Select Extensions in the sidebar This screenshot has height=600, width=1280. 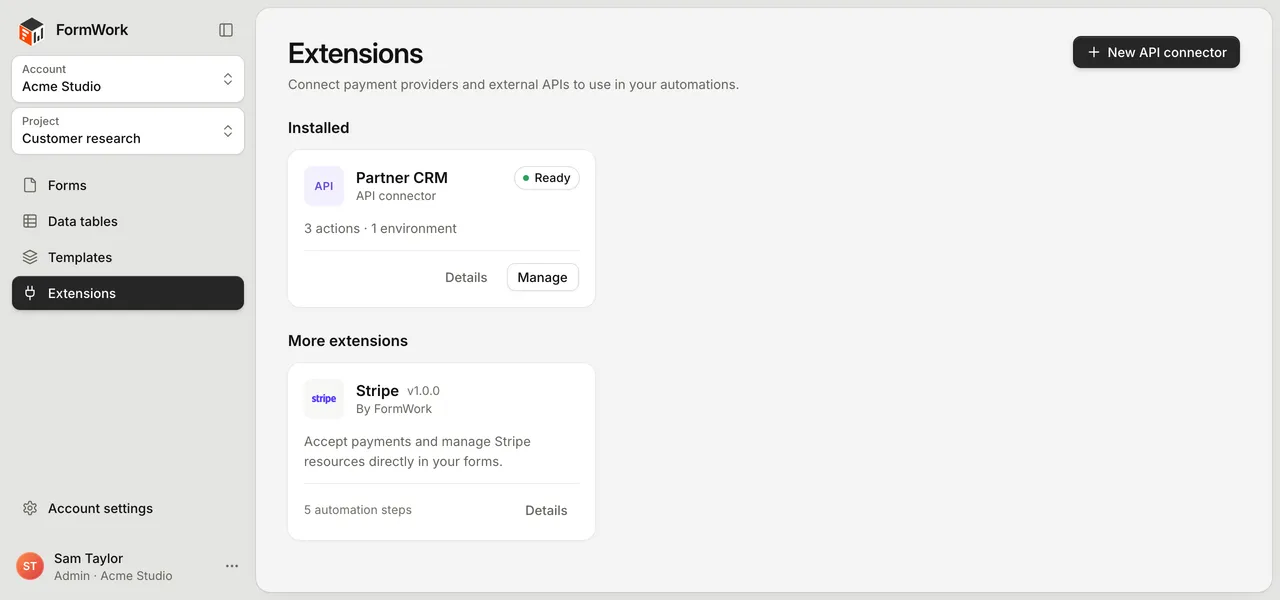[128, 293]
